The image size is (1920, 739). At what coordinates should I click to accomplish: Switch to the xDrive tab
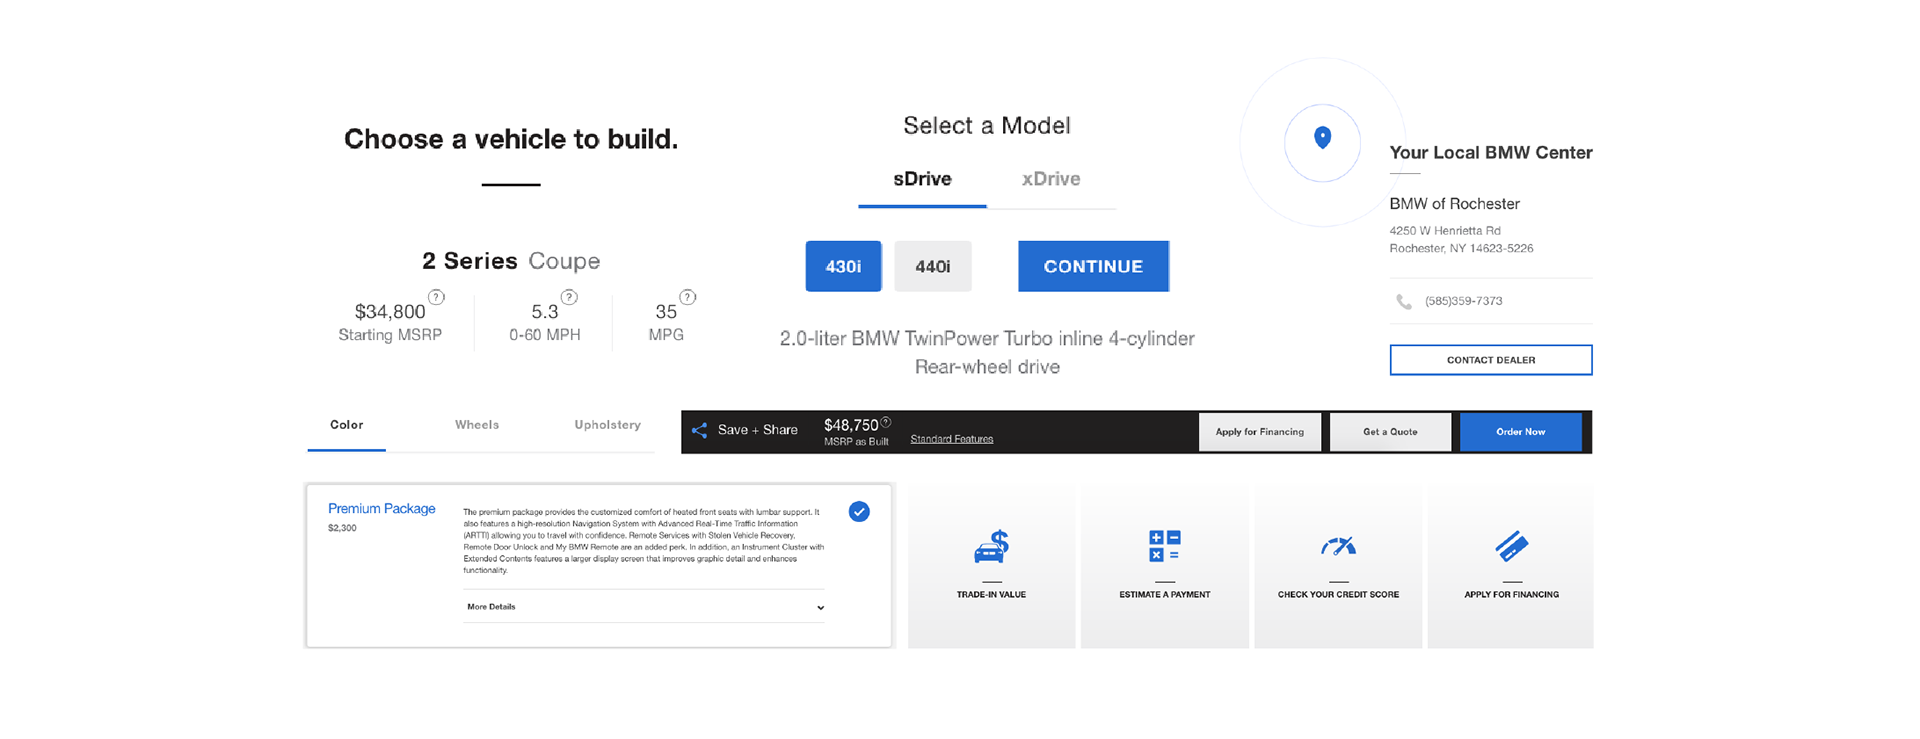pos(1051,179)
